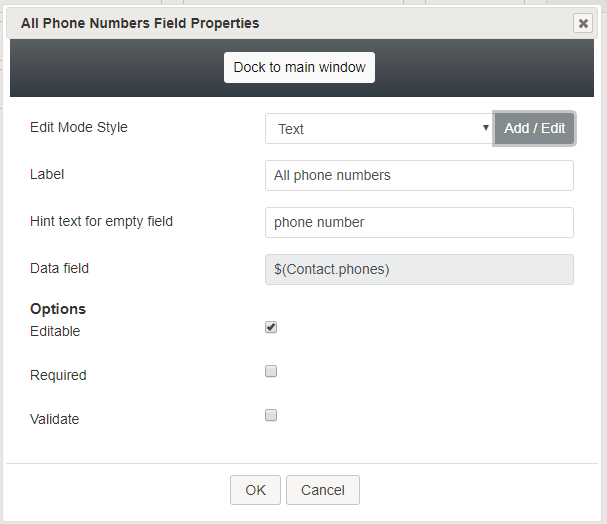The image size is (607, 524).
Task: Click the Editable option label text
Action: [55, 331]
